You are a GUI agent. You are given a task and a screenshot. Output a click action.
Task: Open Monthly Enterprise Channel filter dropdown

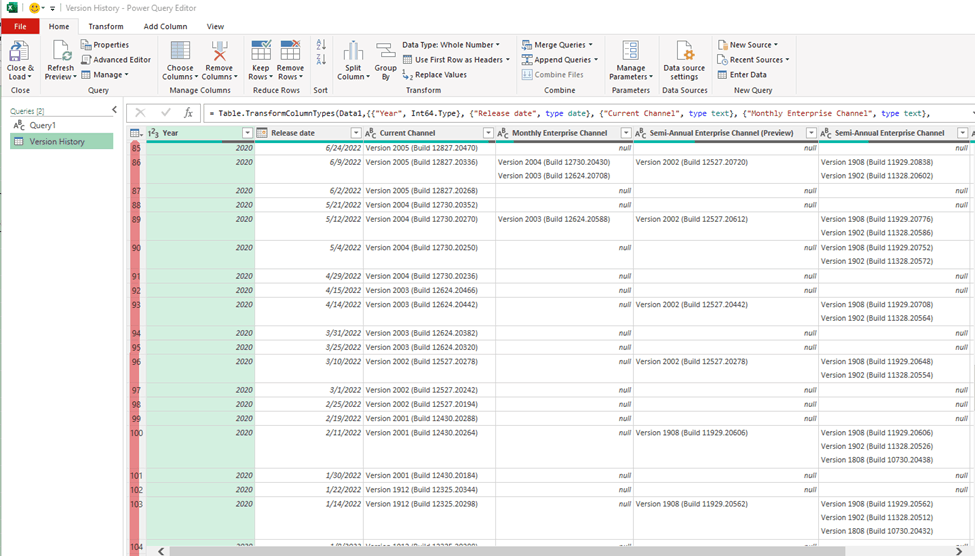(626, 133)
